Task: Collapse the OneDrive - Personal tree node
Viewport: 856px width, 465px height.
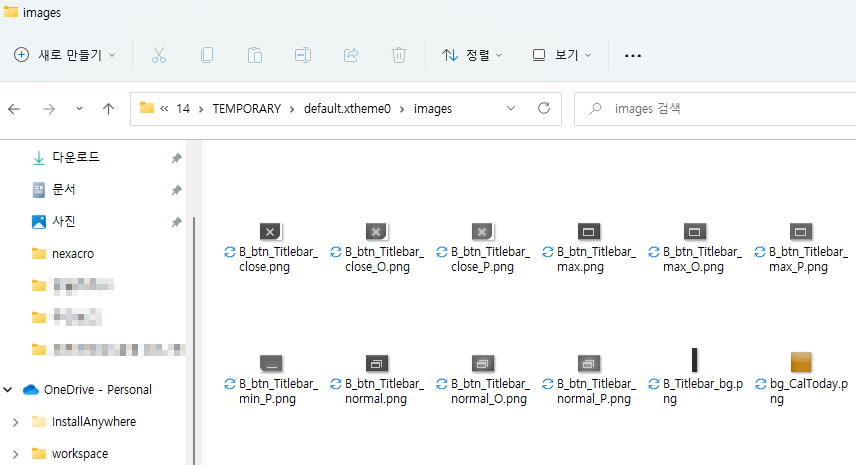Action: pyautogui.click(x=8, y=390)
